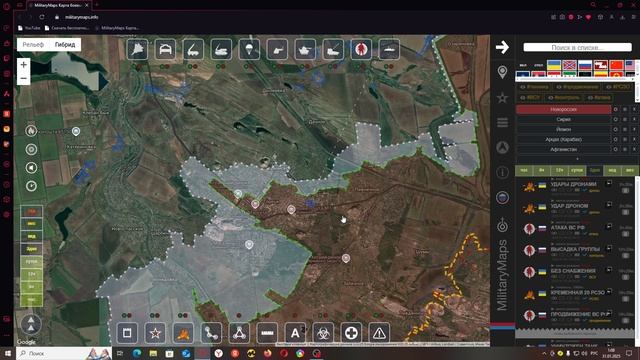Click the warning triangle marker icon

379,333
